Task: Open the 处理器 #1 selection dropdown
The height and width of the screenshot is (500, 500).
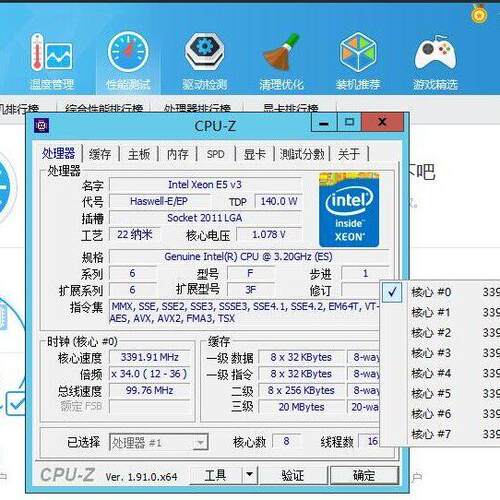Action: click(x=159, y=443)
